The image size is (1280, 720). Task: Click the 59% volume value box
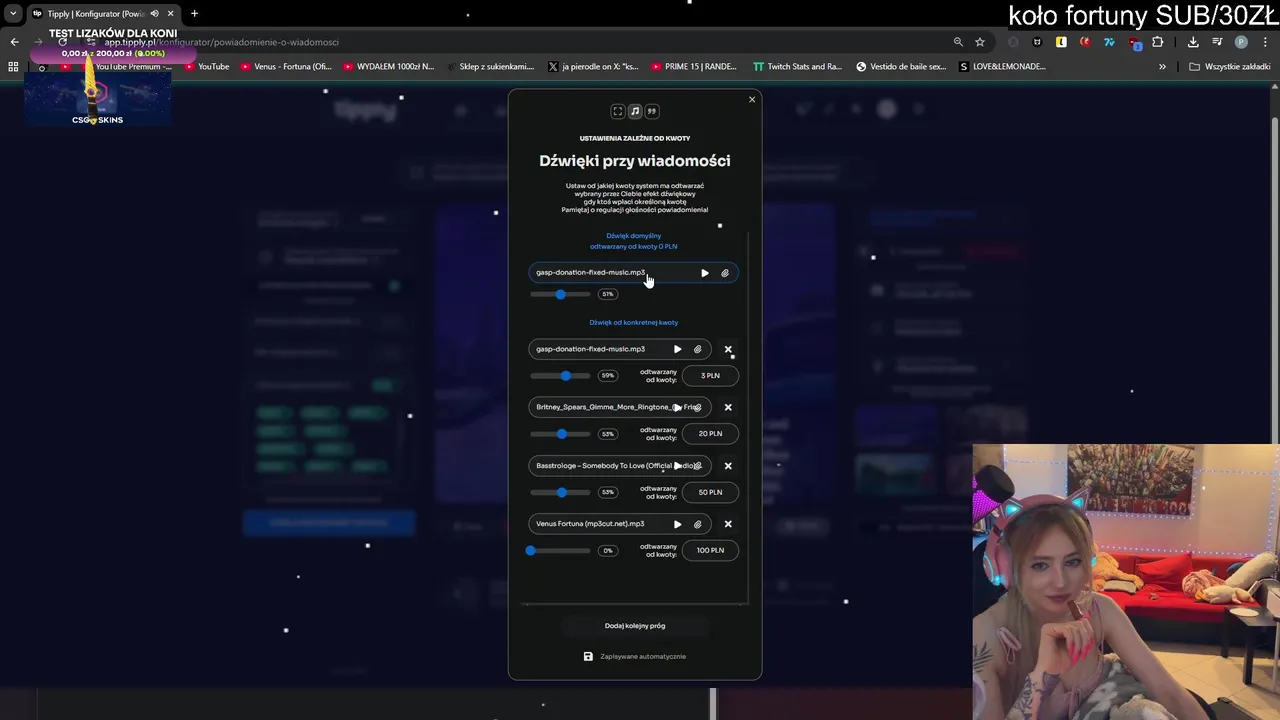pos(607,376)
